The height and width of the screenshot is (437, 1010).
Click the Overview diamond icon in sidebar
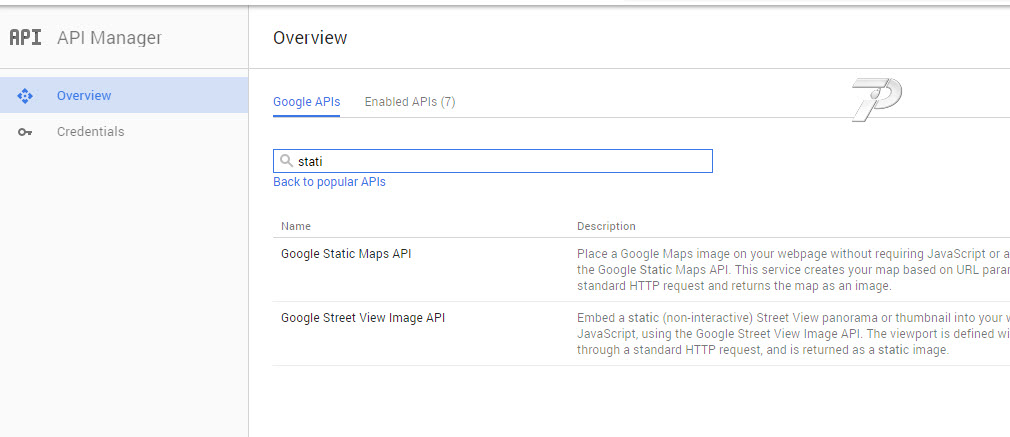tap(25, 95)
